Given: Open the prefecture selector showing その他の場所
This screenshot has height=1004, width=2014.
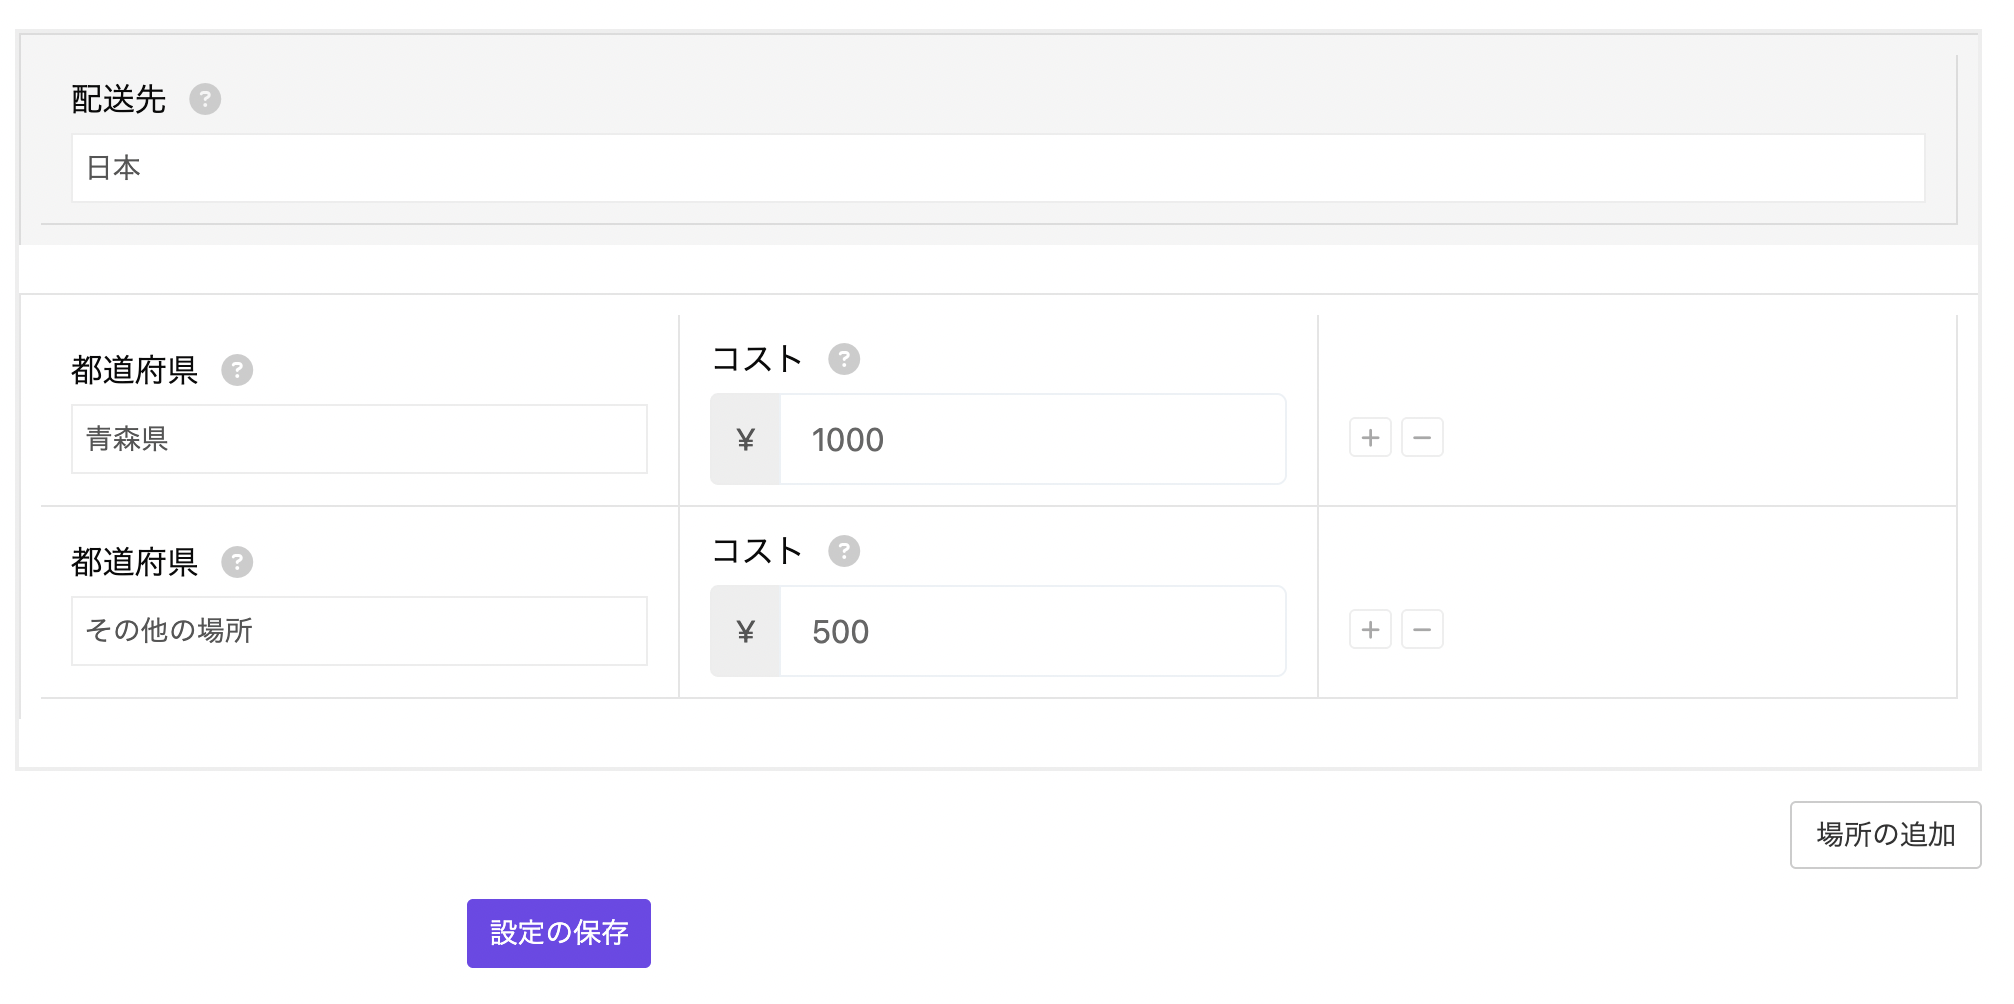Looking at the screenshot, I should pyautogui.click(x=359, y=631).
